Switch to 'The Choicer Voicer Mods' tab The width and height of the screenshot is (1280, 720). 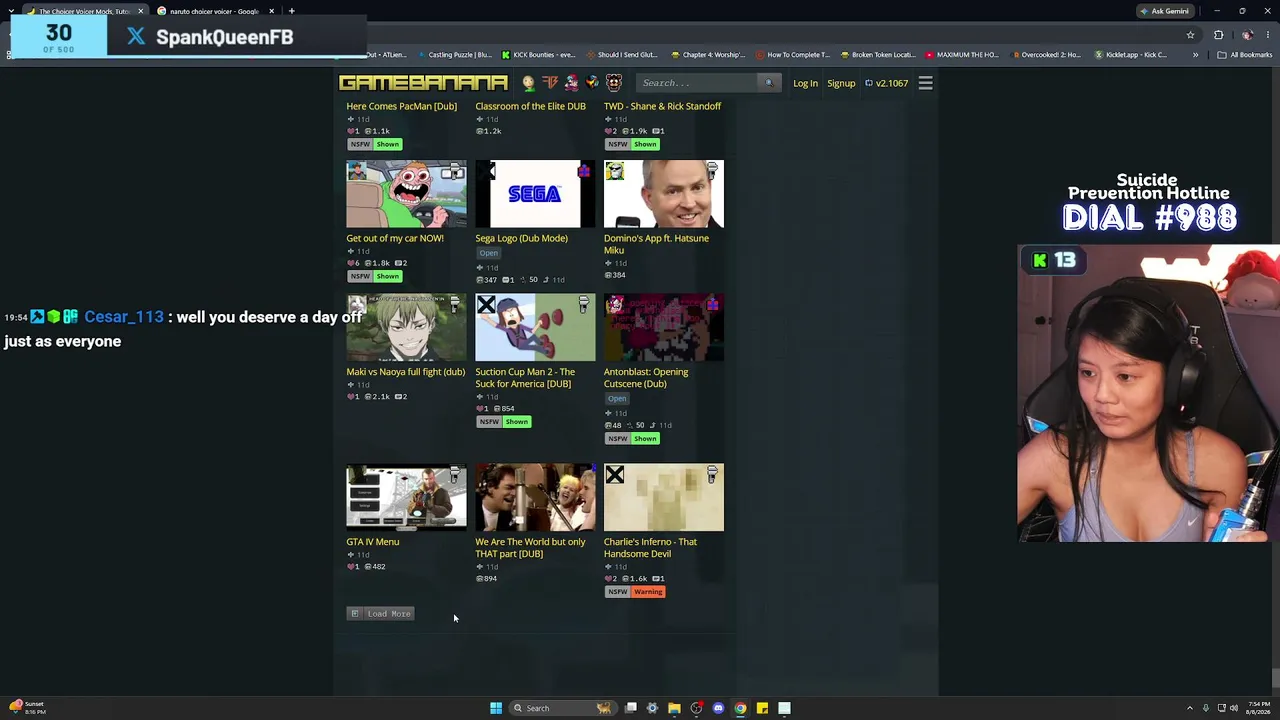(85, 11)
